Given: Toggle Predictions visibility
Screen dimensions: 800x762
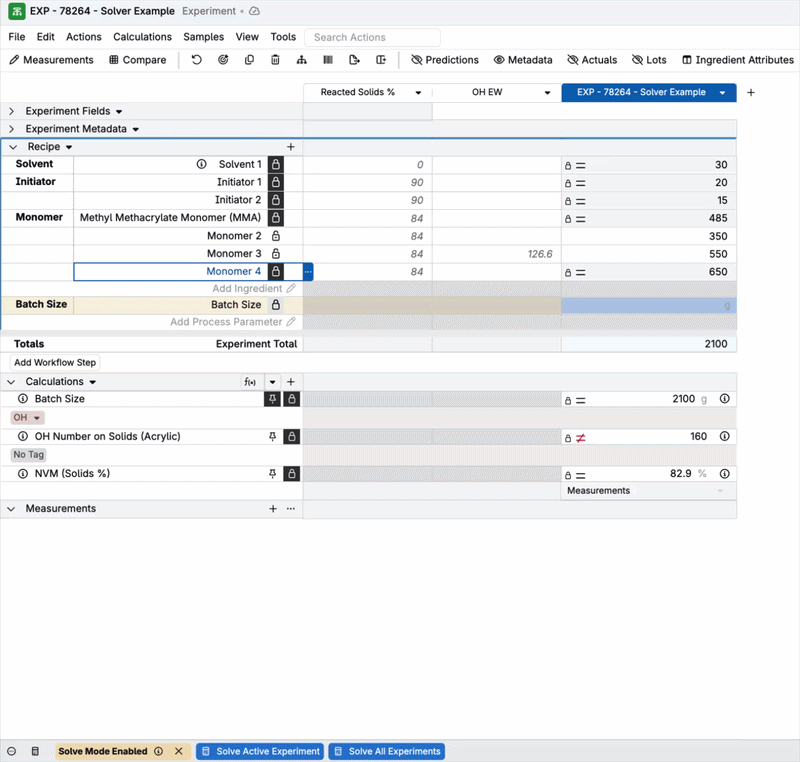Looking at the screenshot, I should pyautogui.click(x=445, y=60).
